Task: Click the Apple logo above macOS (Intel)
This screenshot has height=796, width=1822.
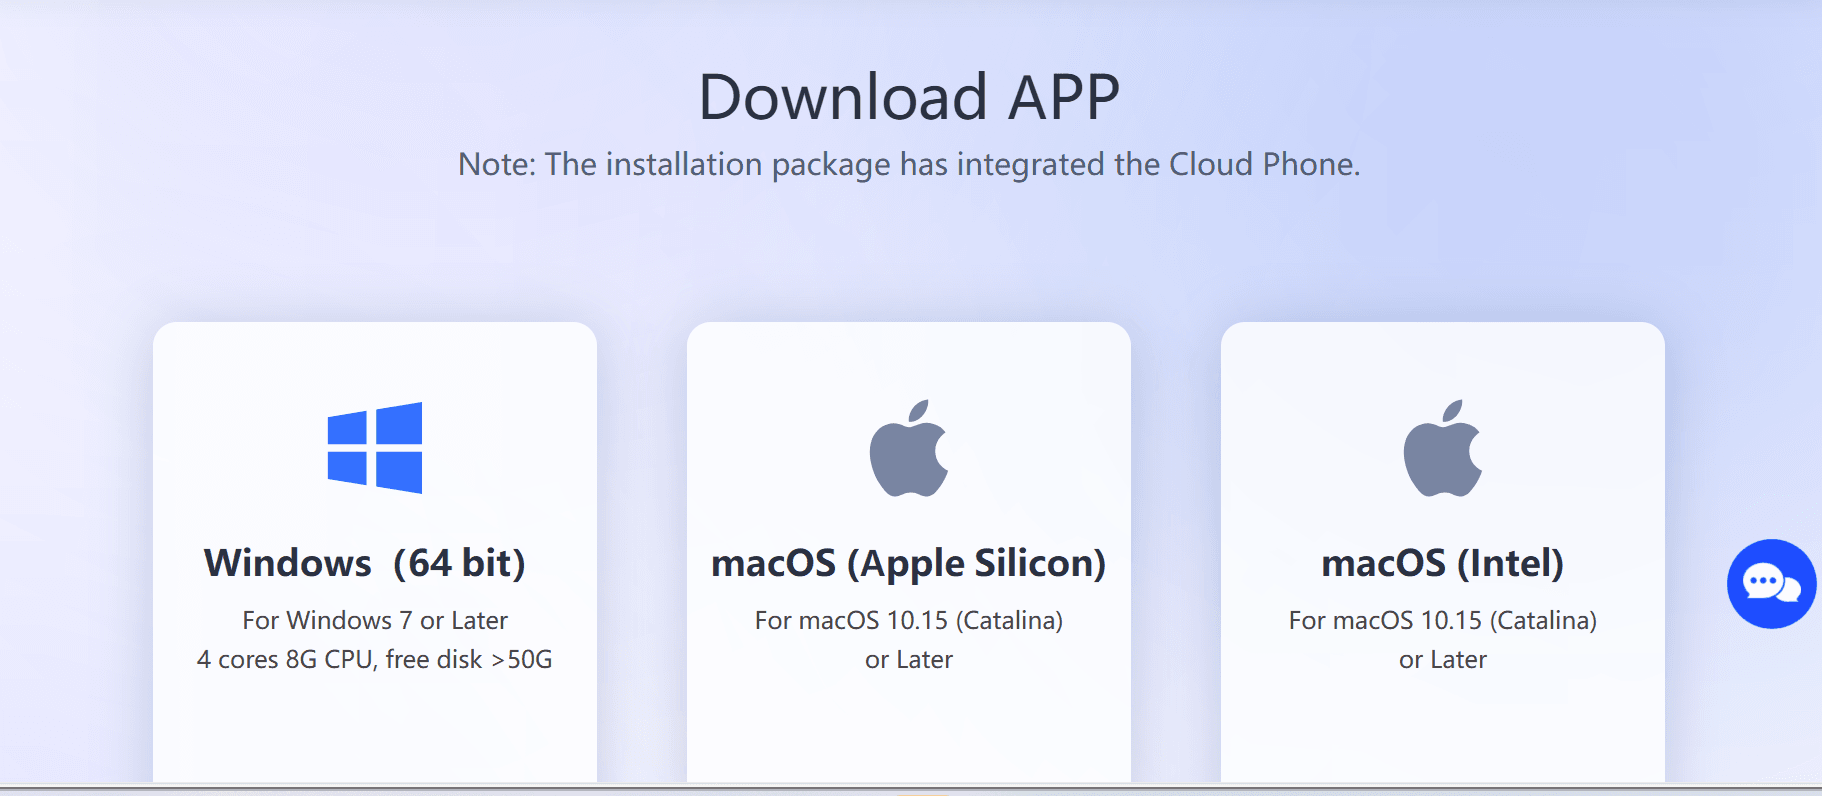Action: coord(1443,448)
